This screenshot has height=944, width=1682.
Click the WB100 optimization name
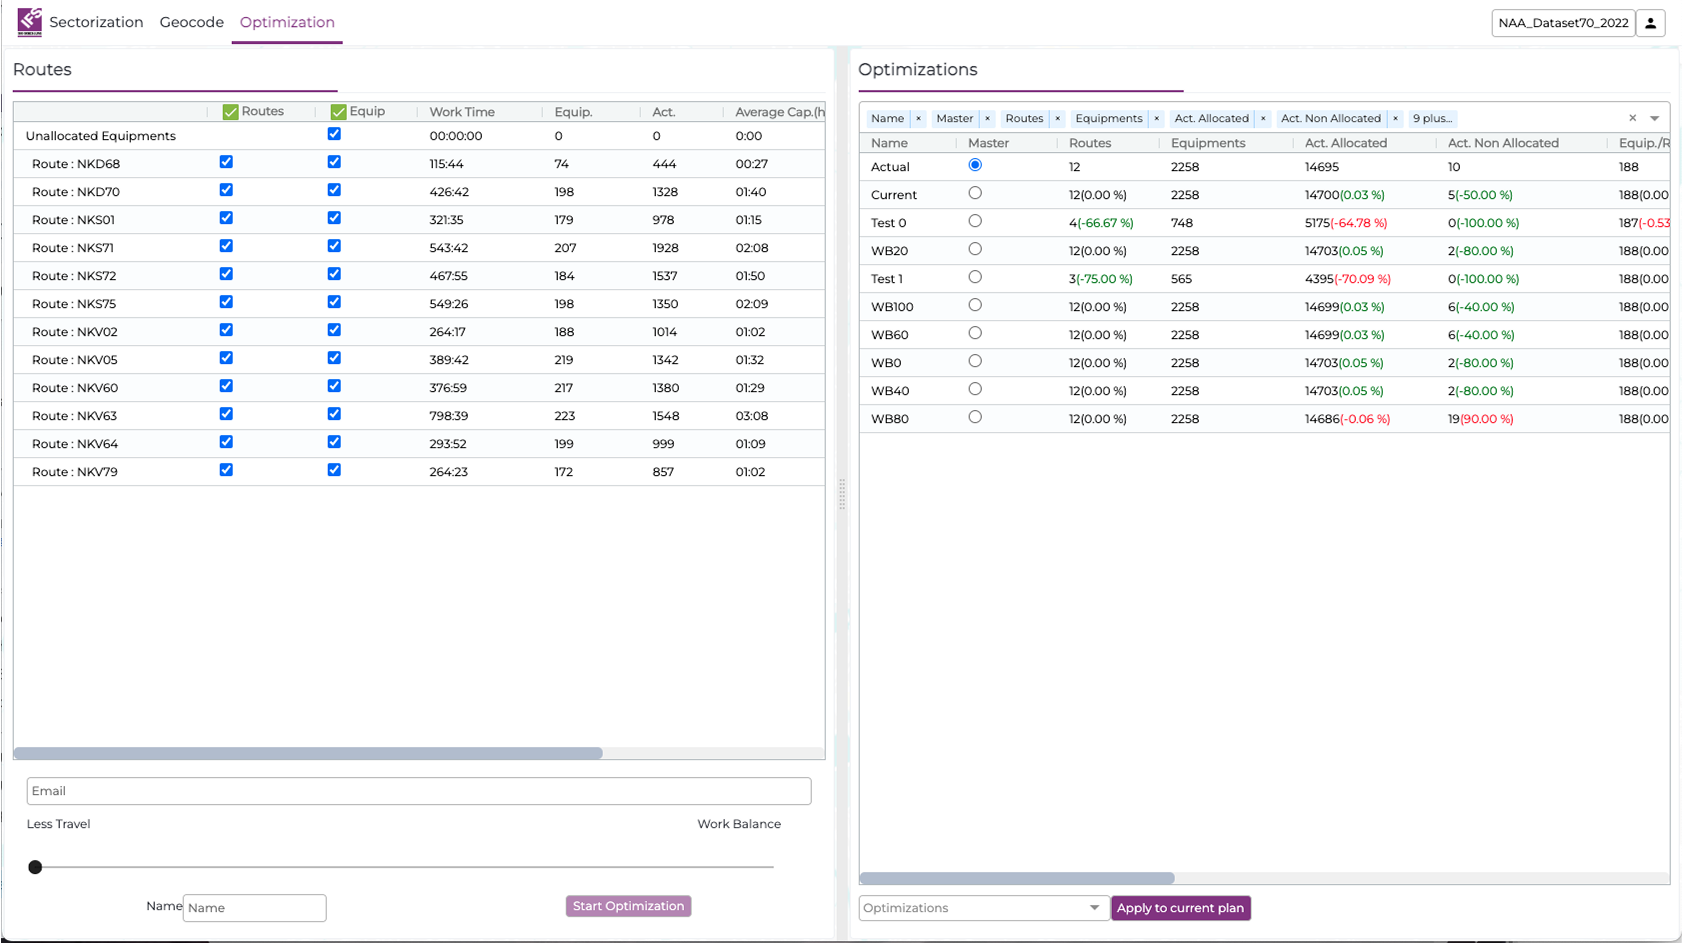click(x=892, y=307)
